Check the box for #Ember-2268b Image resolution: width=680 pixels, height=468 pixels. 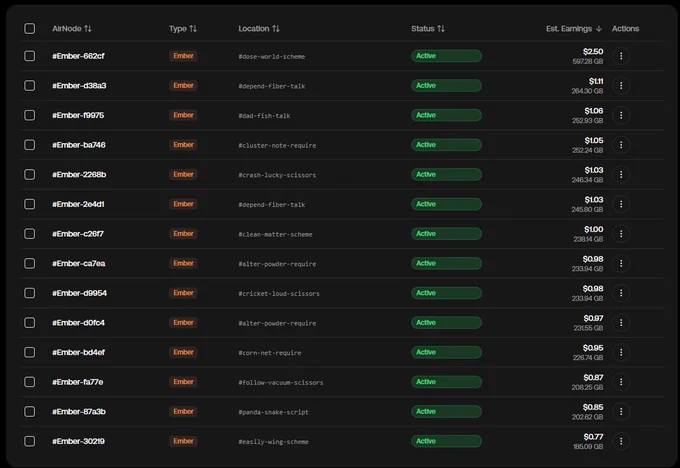(x=29, y=174)
